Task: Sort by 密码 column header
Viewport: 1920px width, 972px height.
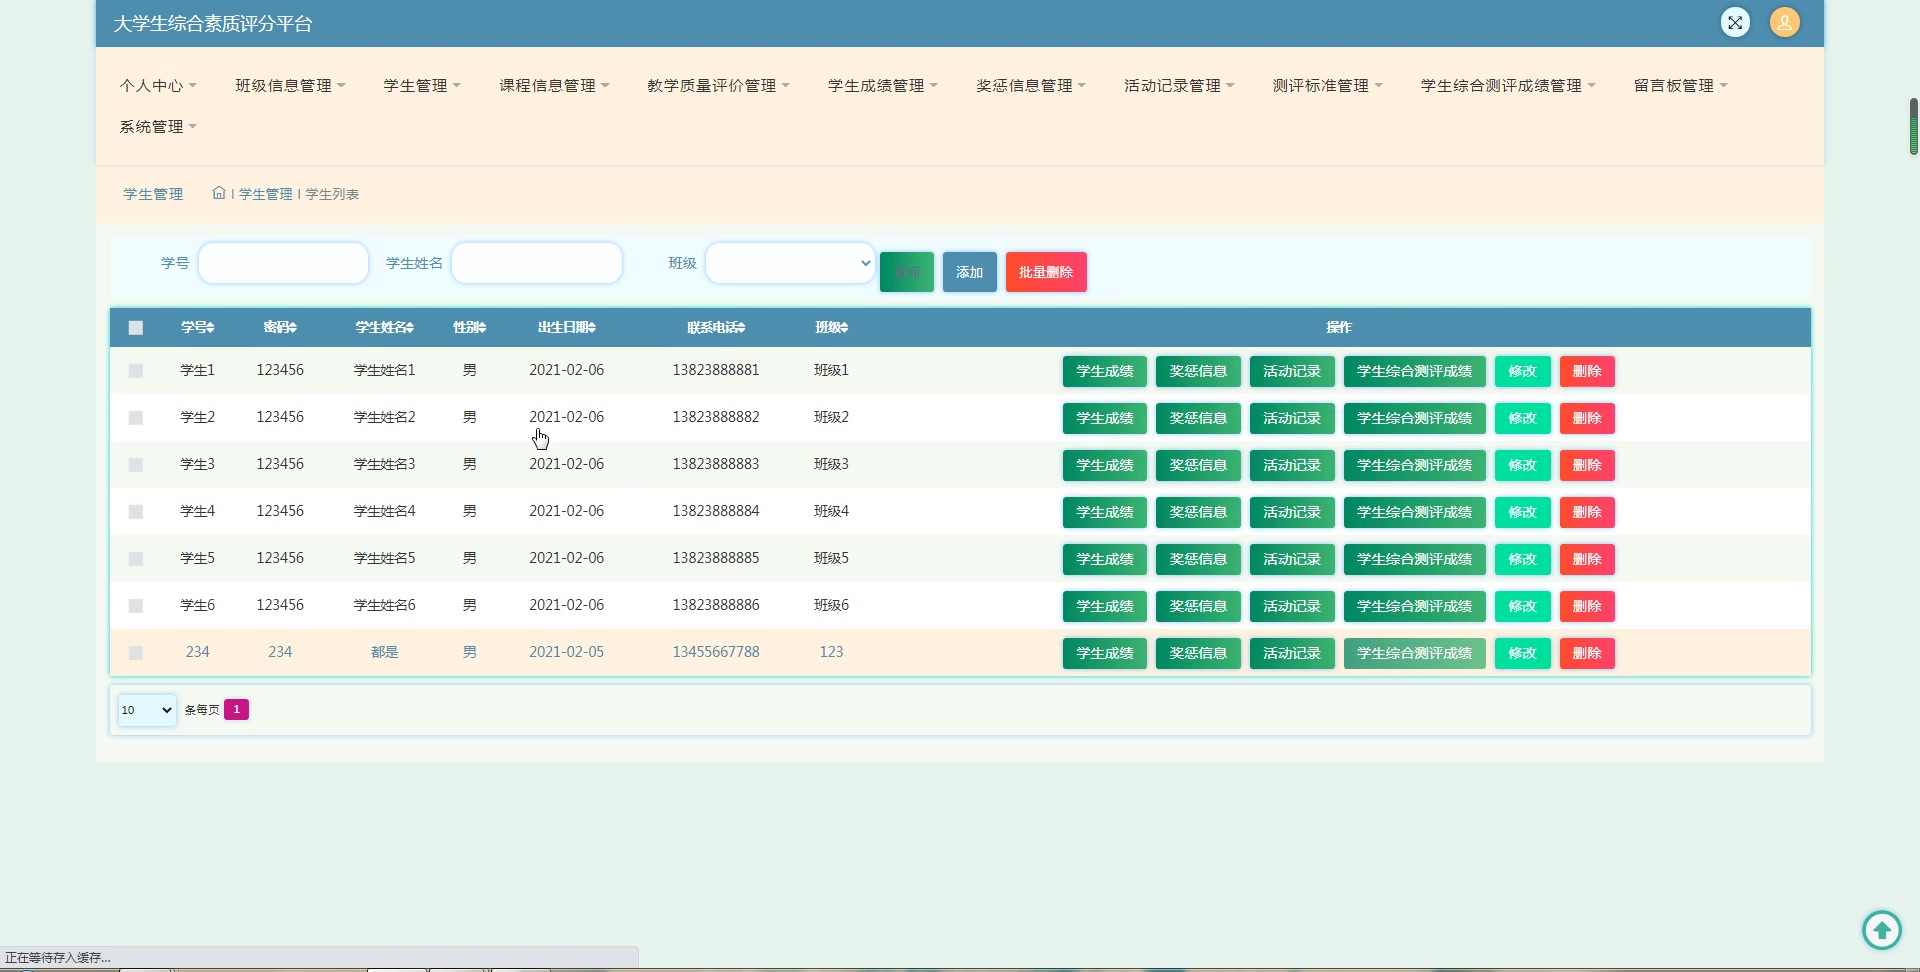Action: coord(280,328)
